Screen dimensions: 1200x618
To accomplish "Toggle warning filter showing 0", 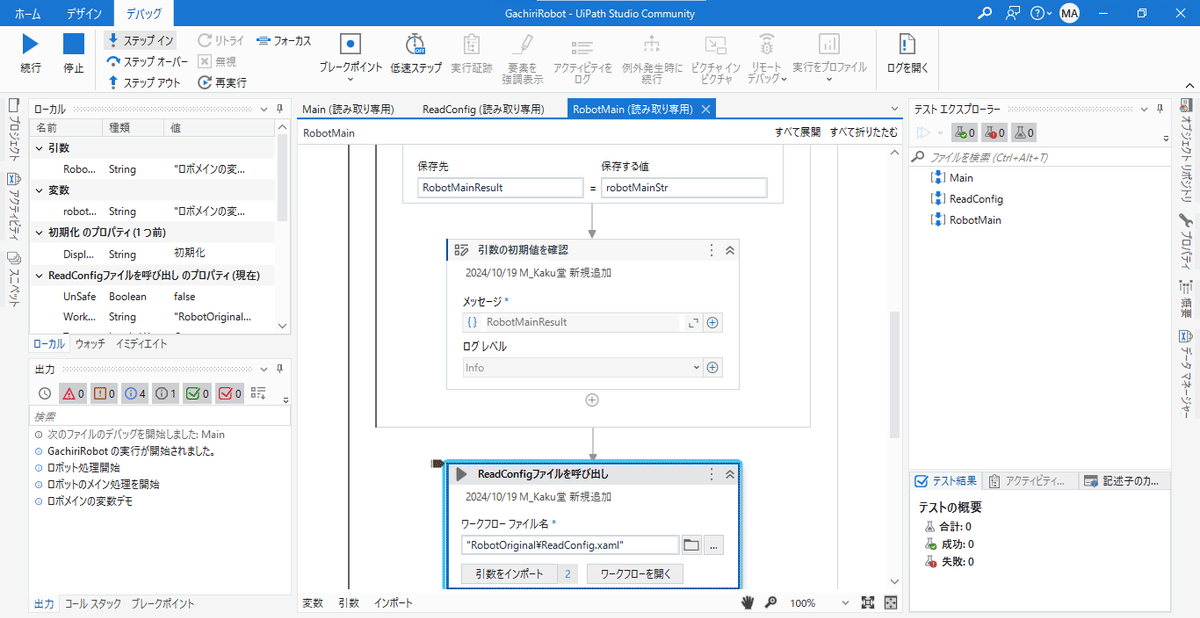I will pyautogui.click(x=105, y=393).
